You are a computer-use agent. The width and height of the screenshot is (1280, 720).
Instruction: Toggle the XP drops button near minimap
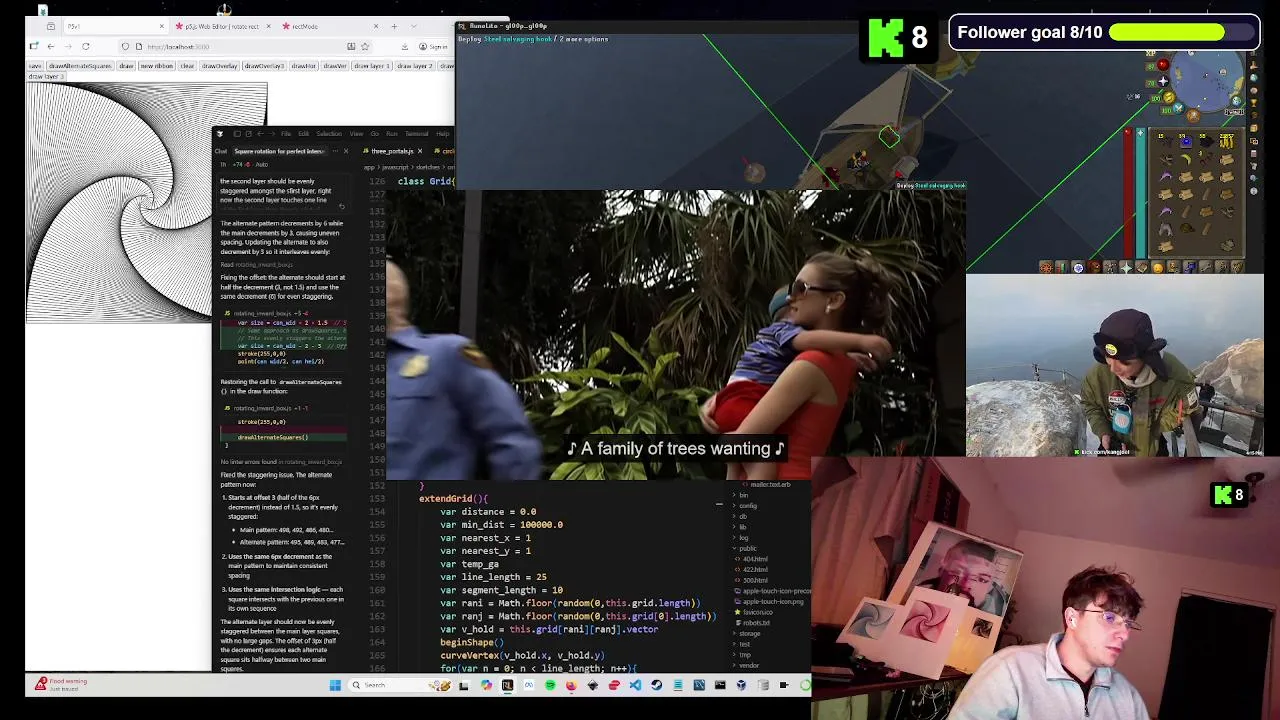1151,53
